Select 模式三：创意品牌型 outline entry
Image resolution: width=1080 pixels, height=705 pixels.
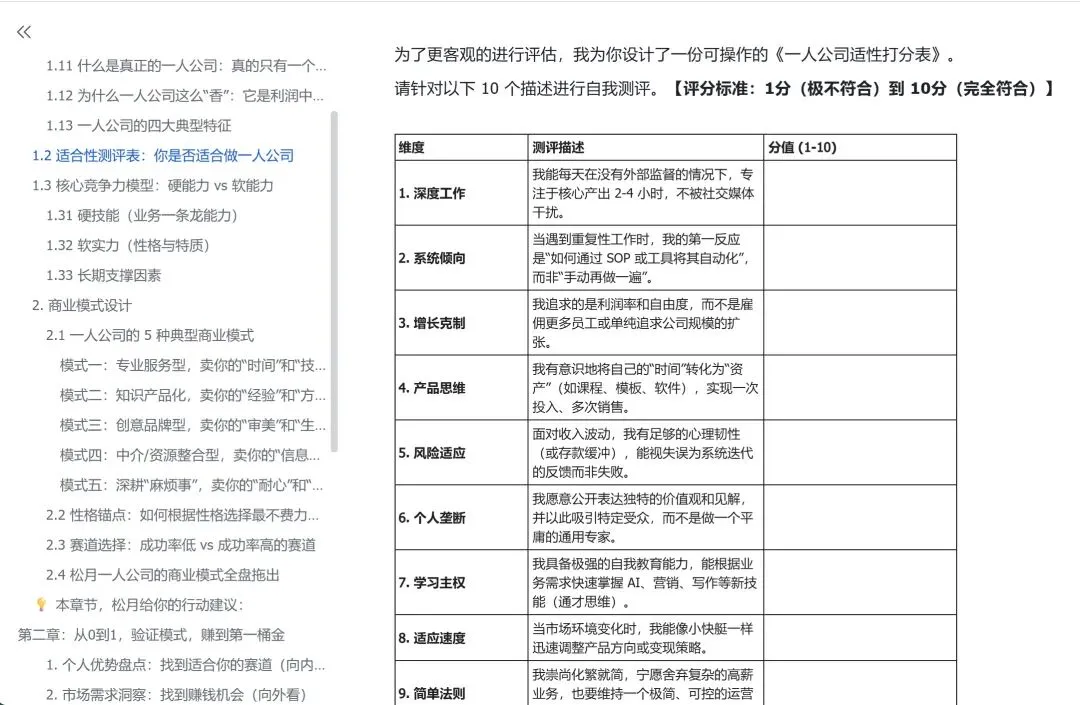click(x=193, y=425)
